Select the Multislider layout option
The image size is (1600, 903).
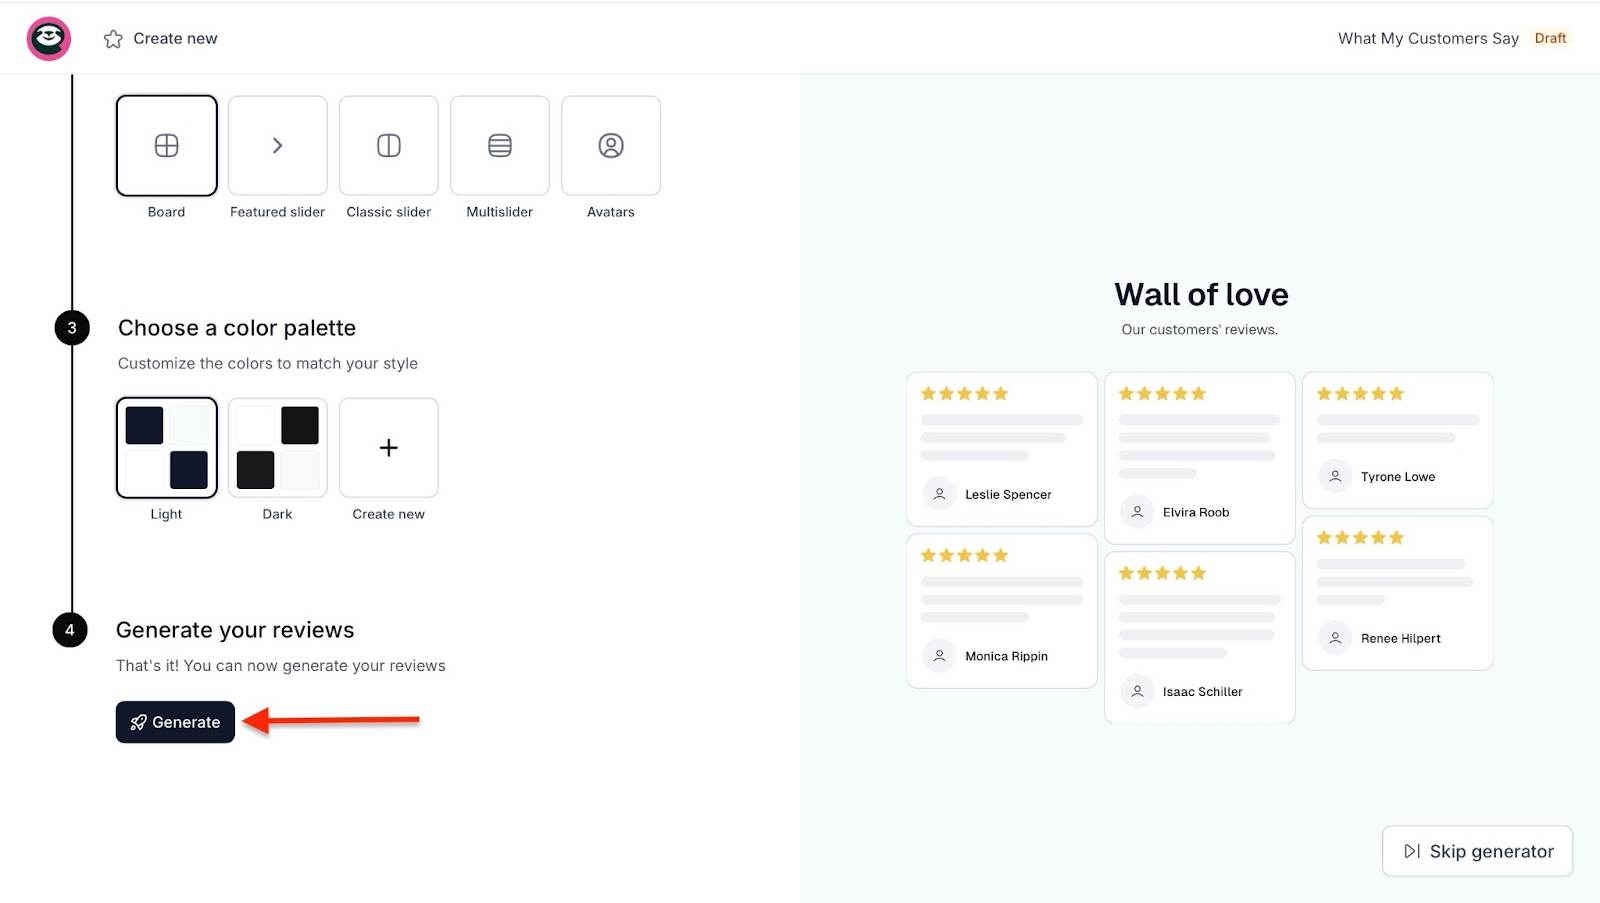pos(500,146)
